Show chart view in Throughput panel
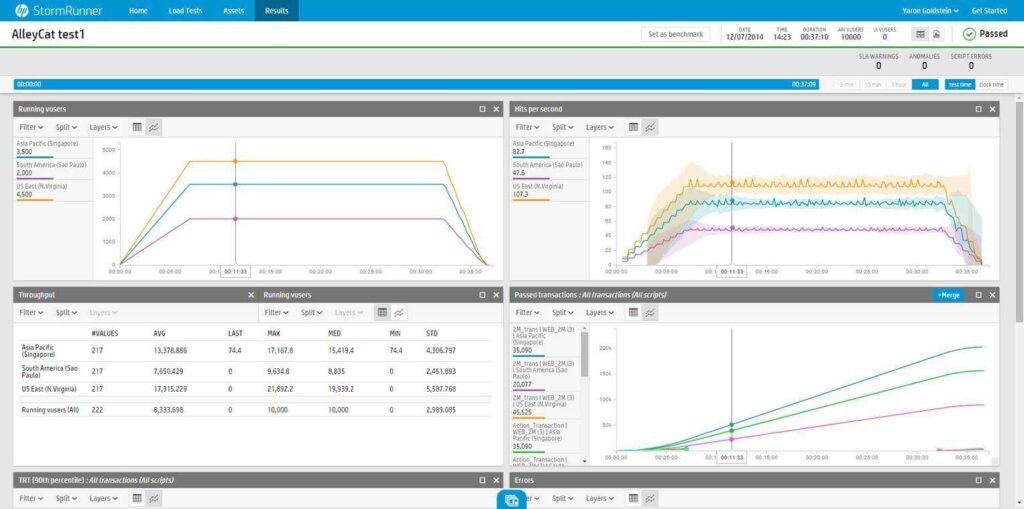The width and height of the screenshot is (1024, 509). [398, 313]
